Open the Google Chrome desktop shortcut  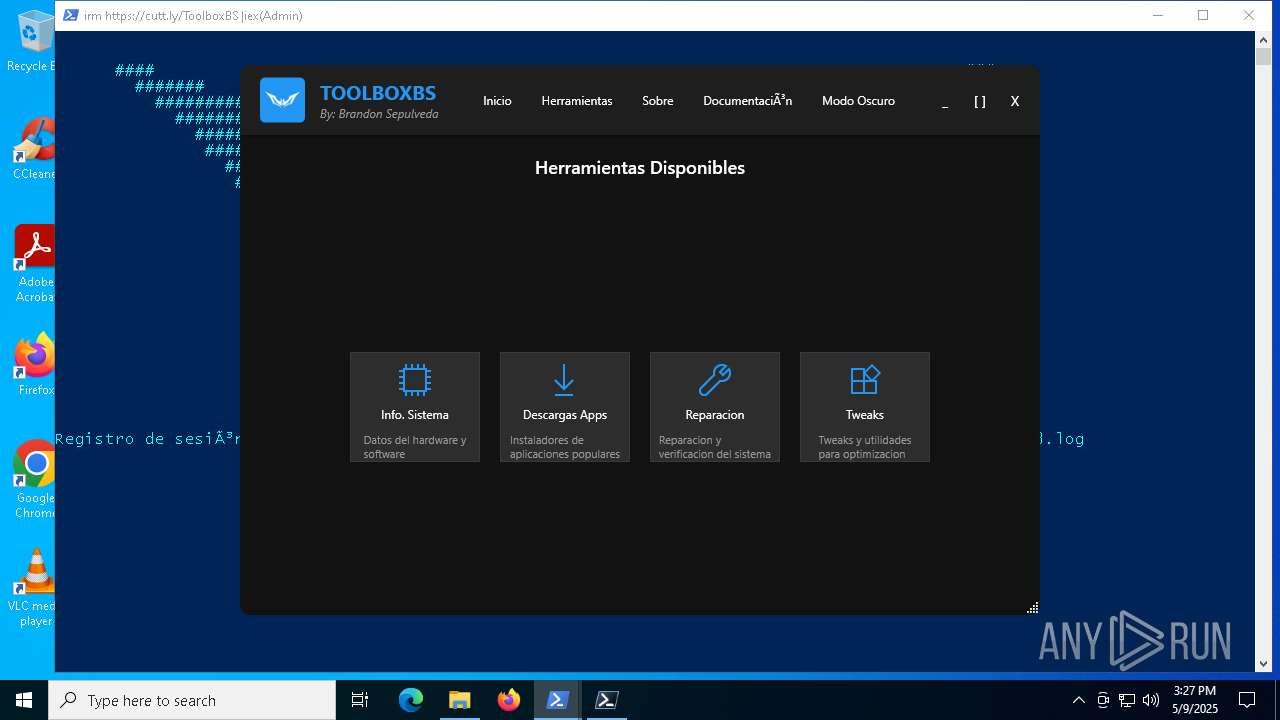point(35,480)
